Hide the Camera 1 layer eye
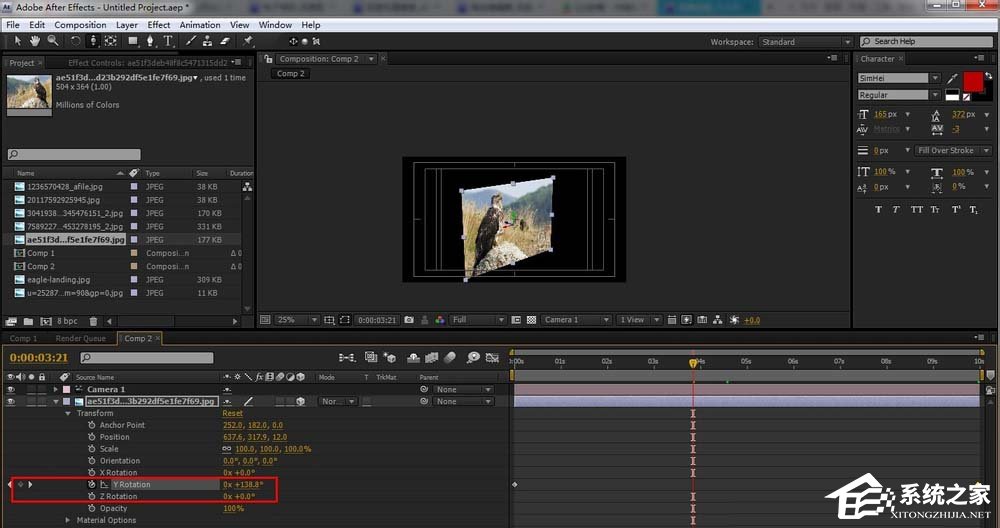The image size is (1000, 528). [x=10, y=389]
